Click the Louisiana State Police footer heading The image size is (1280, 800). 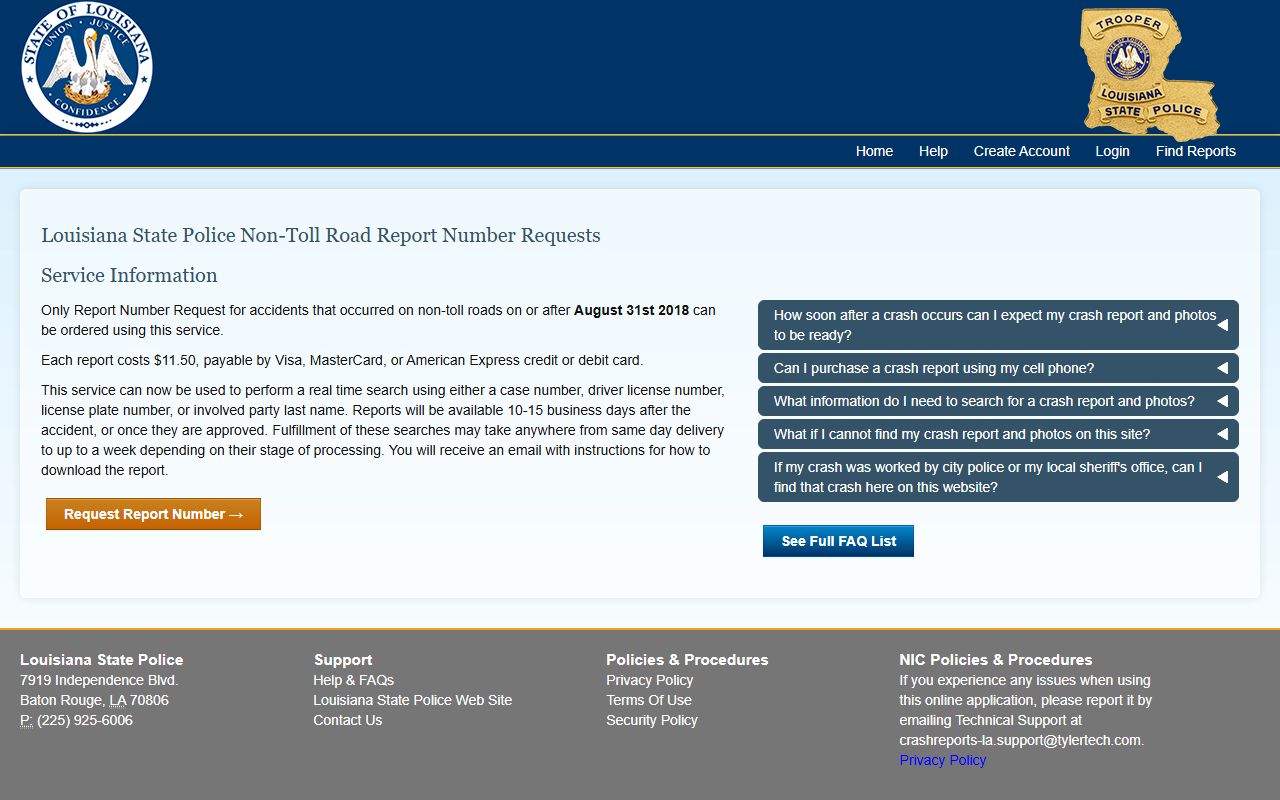pos(102,660)
